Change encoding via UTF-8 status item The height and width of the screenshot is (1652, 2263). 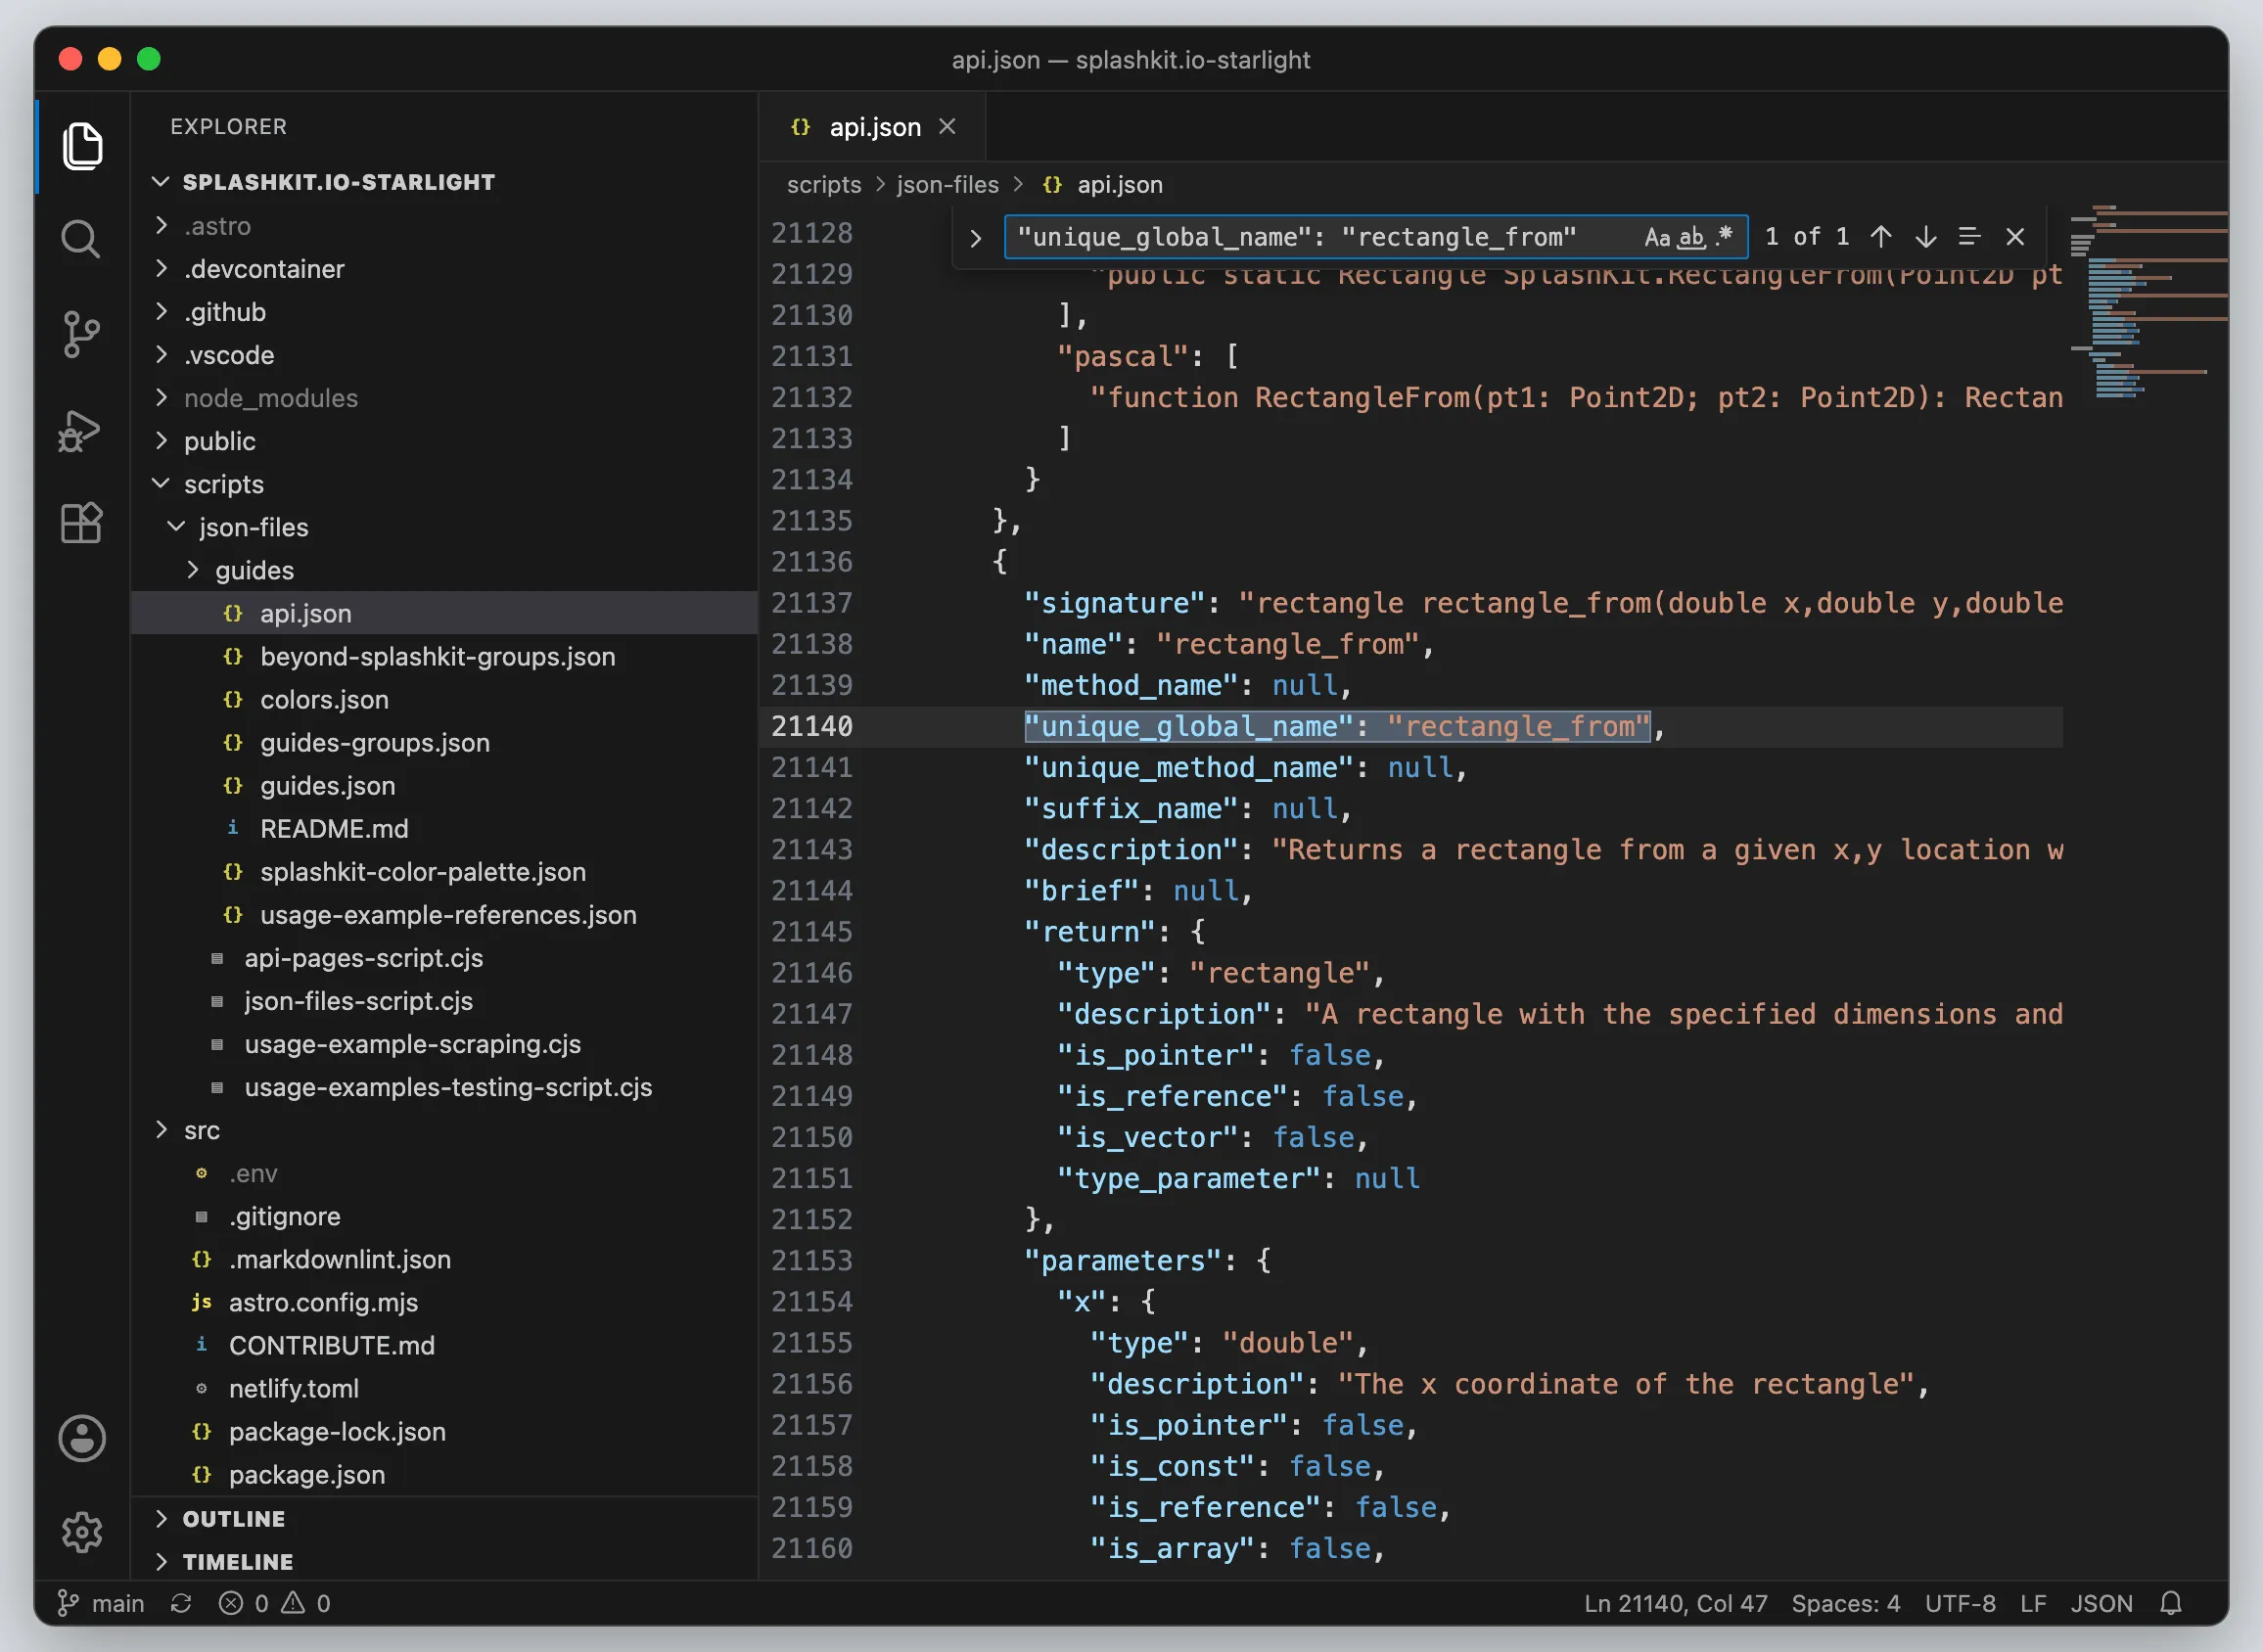1960,1603
